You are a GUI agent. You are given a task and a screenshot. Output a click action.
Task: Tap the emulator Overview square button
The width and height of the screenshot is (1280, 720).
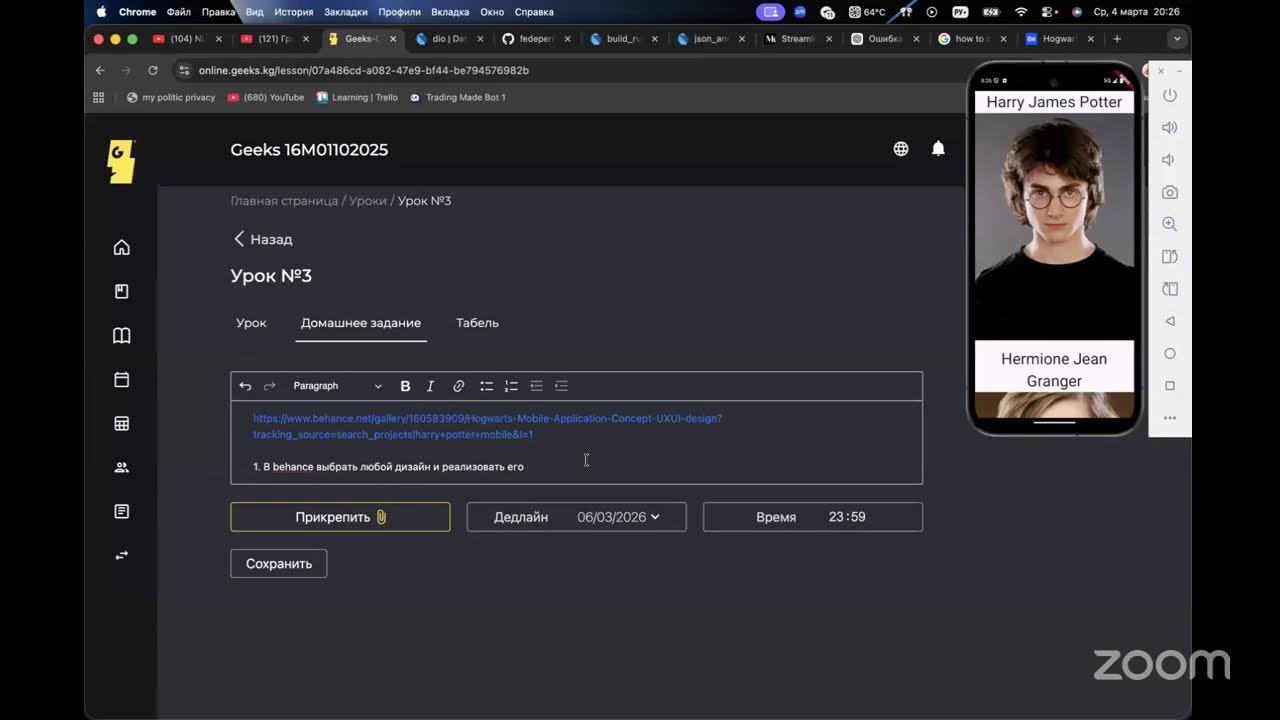1169,385
